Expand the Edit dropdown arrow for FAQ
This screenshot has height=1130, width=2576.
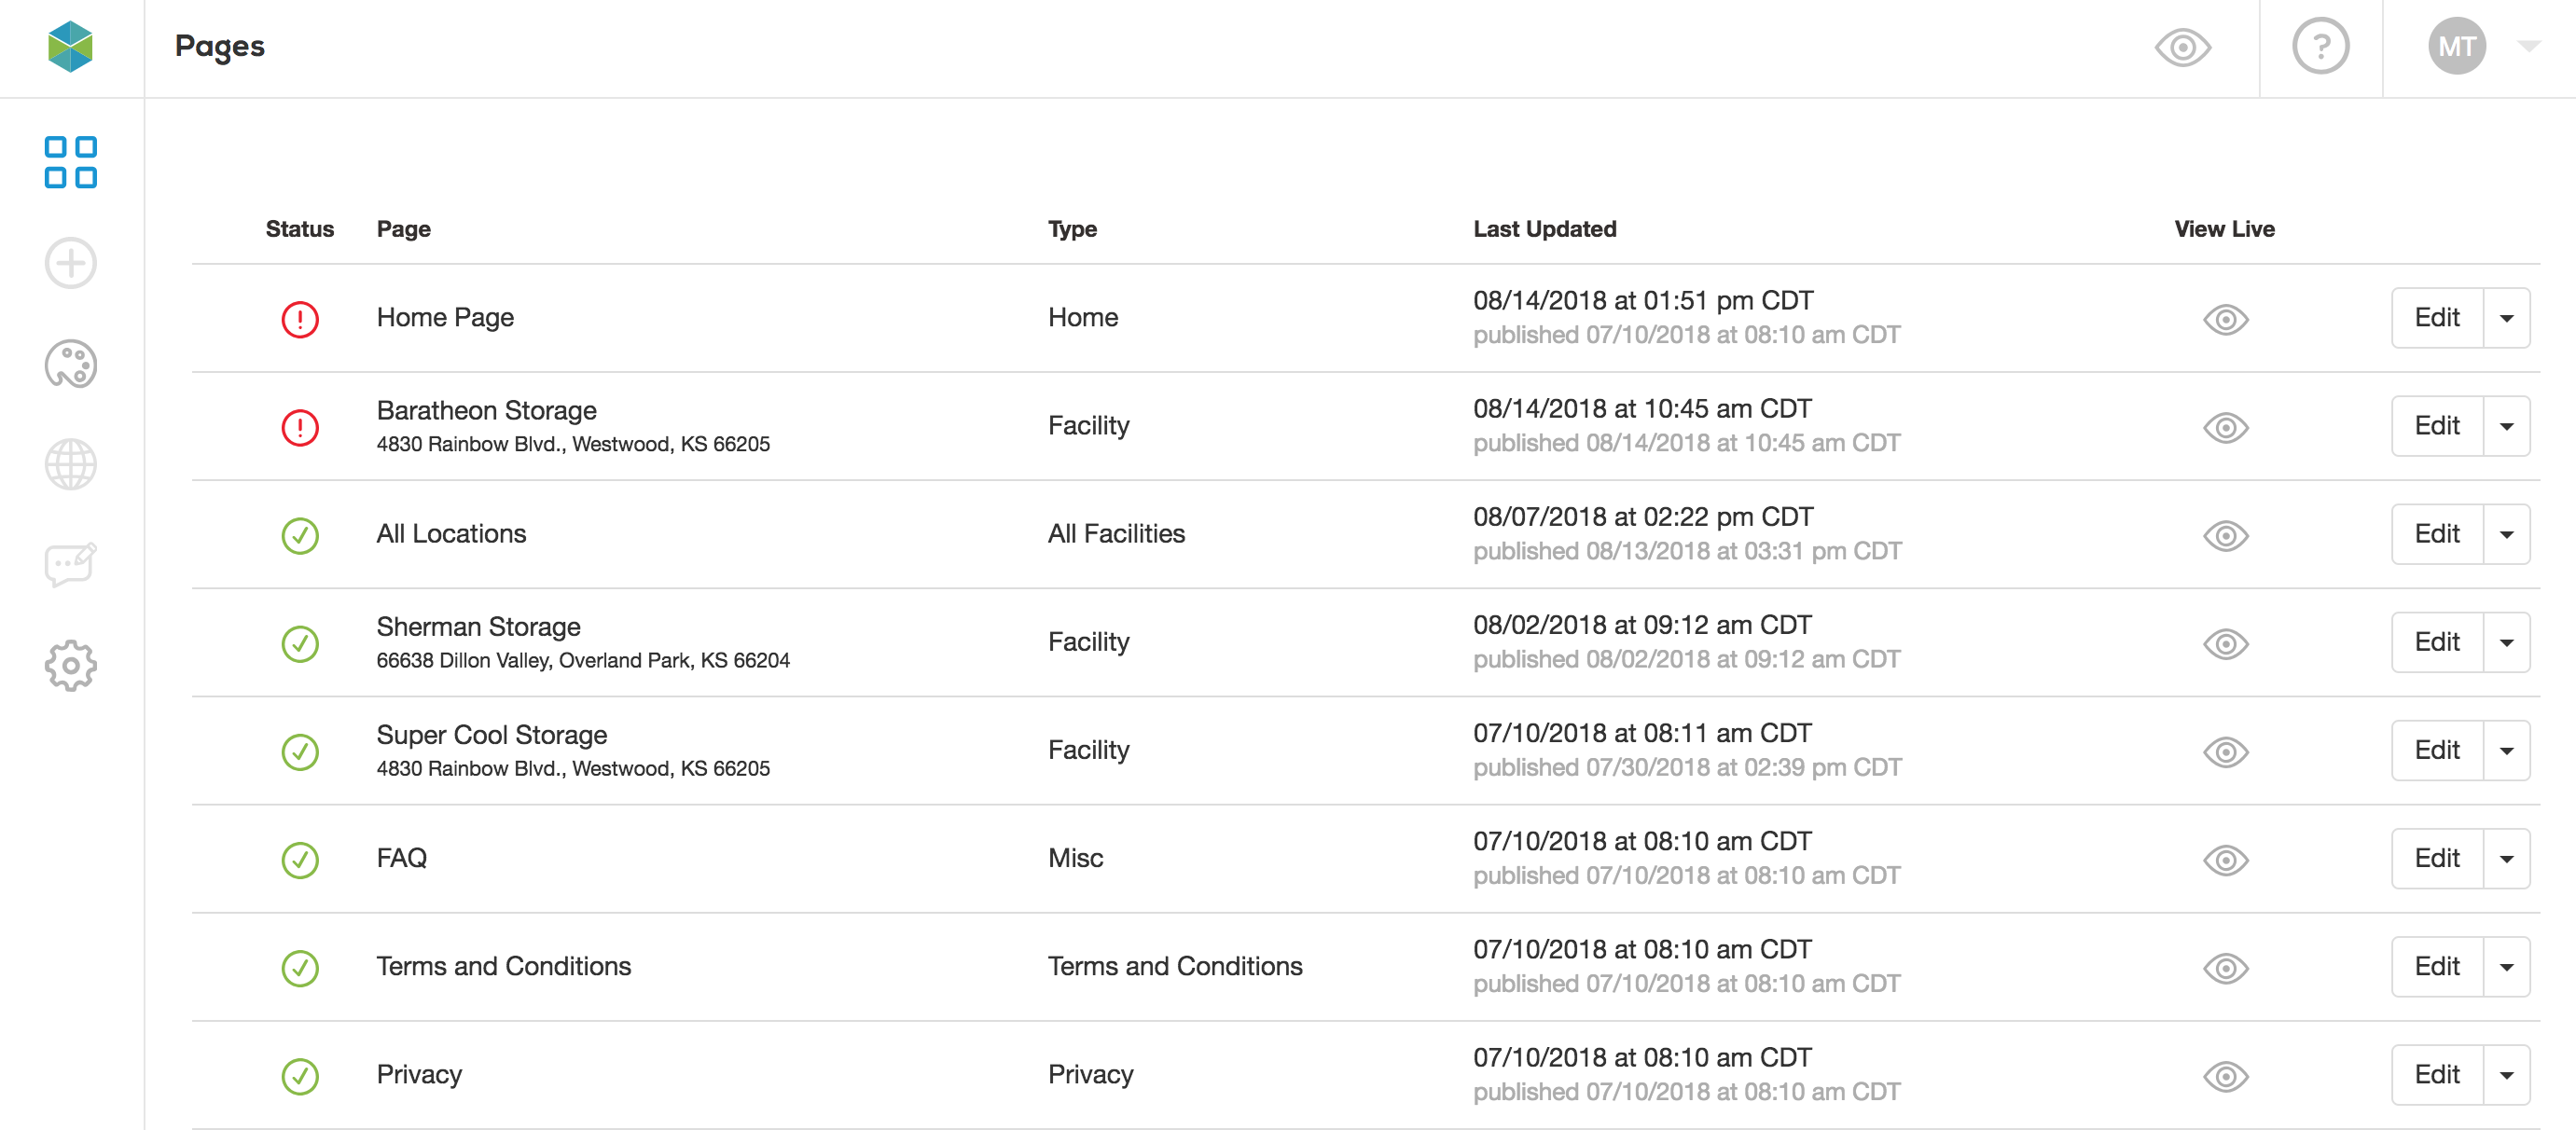[x=2506, y=858]
